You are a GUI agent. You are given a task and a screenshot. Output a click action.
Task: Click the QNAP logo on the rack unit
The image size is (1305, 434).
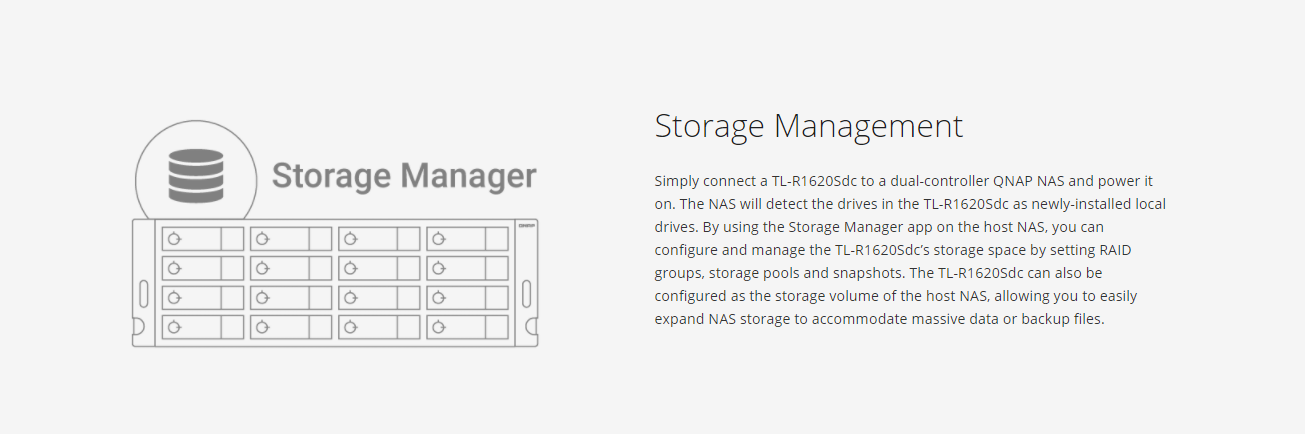point(527,225)
